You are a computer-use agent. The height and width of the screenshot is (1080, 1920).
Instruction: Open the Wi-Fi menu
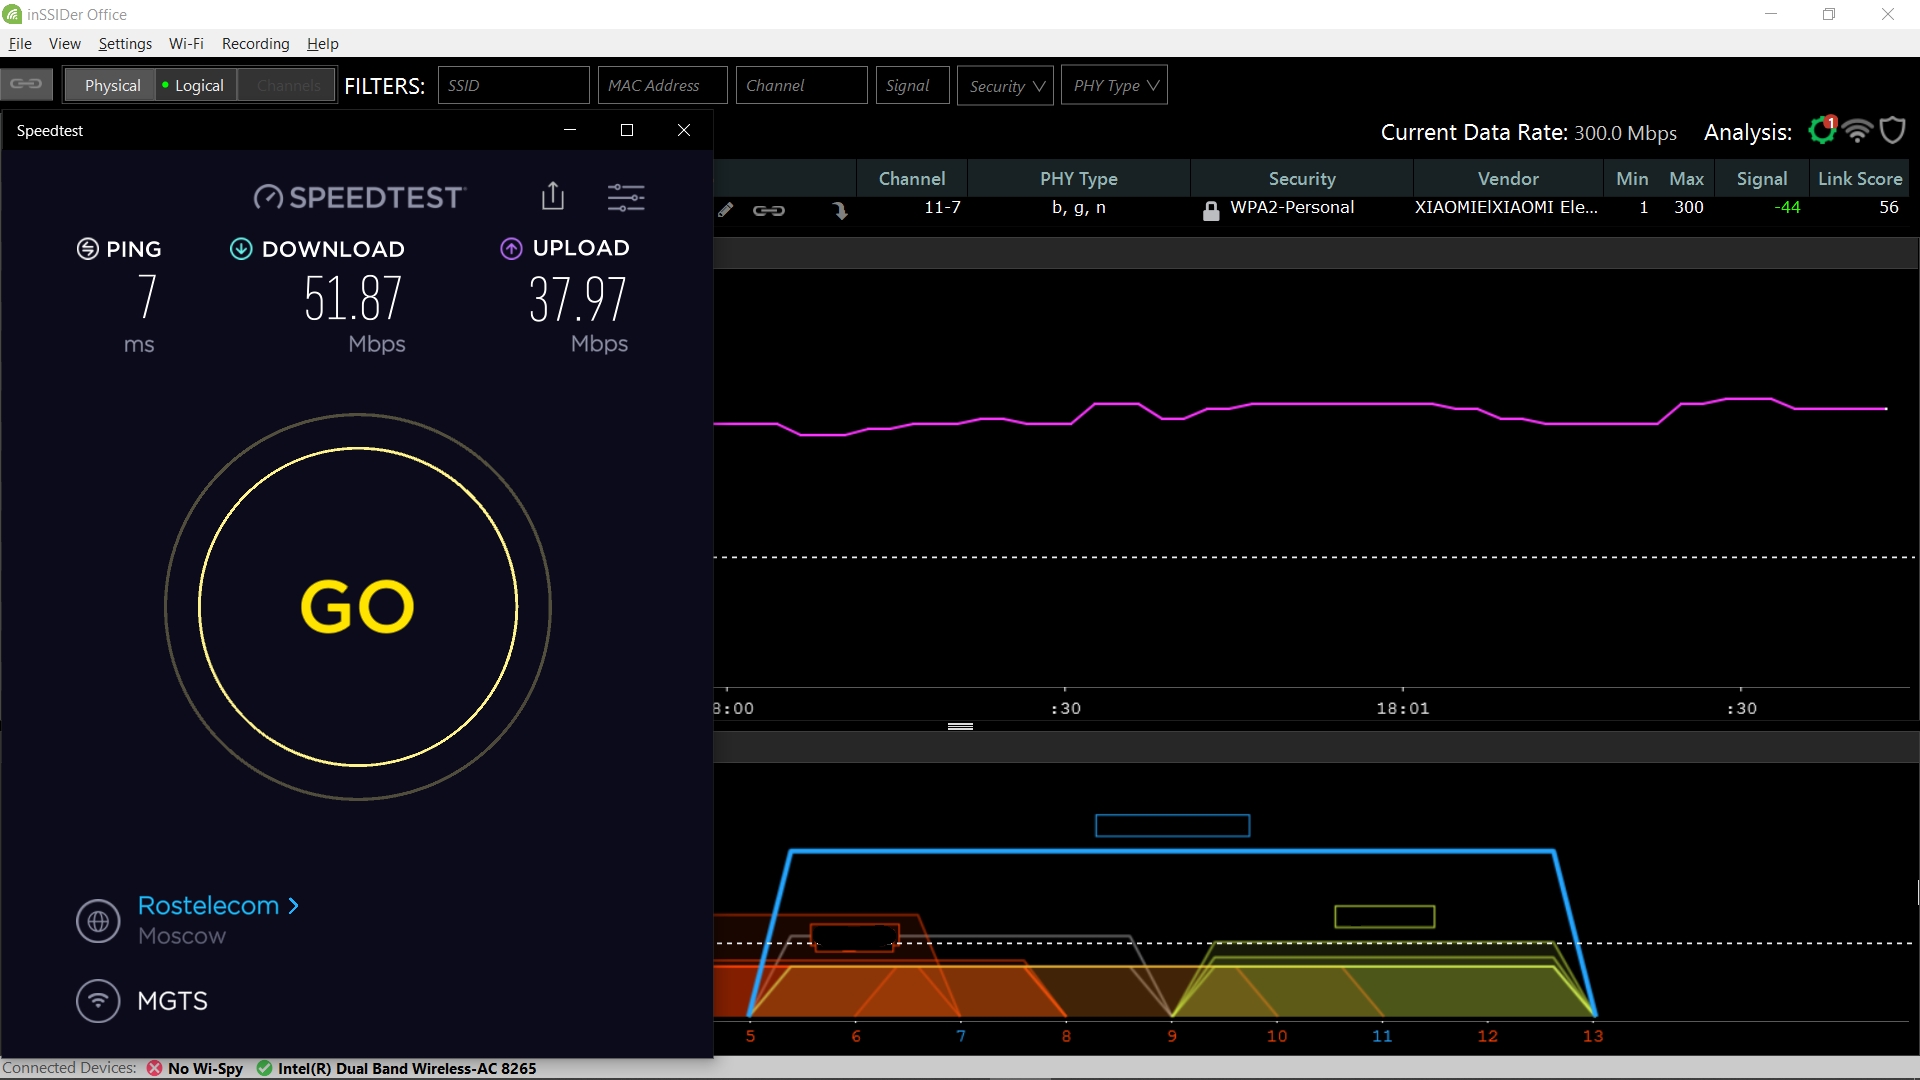click(x=186, y=44)
